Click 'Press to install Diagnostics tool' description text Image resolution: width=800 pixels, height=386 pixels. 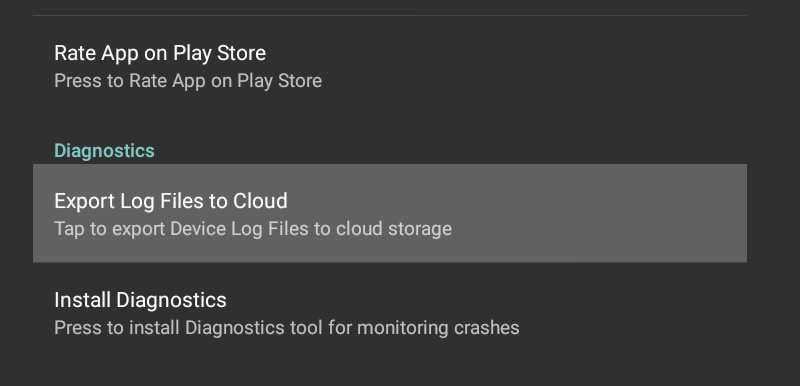pos(287,327)
